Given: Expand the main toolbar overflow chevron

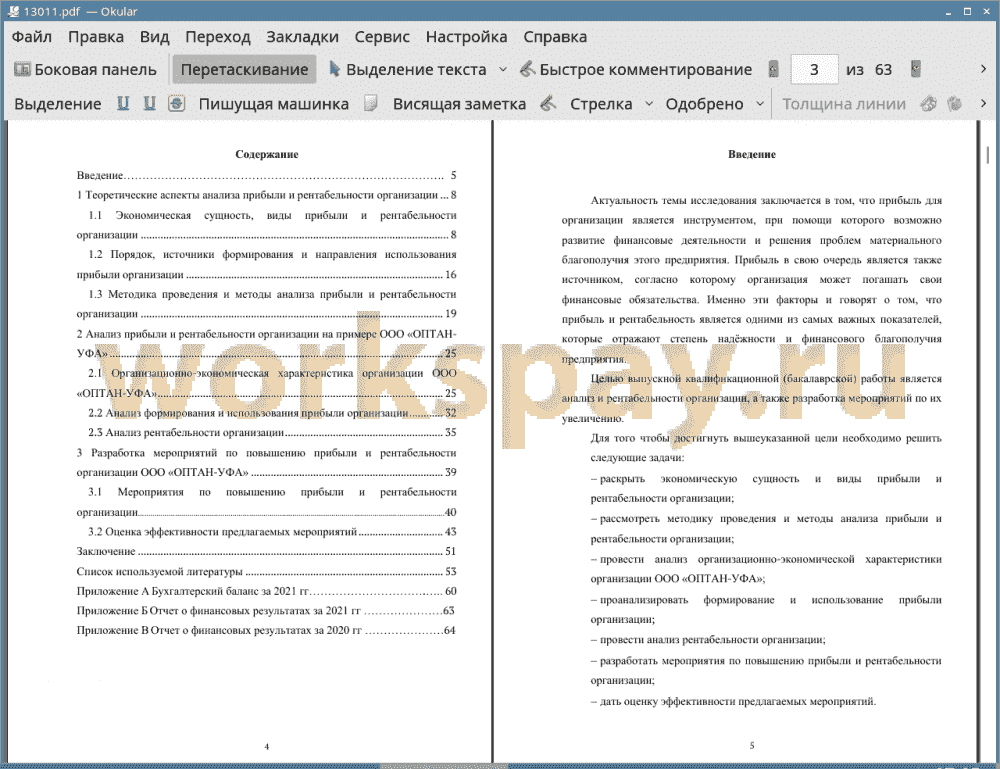Looking at the screenshot, I should (983, 69).
